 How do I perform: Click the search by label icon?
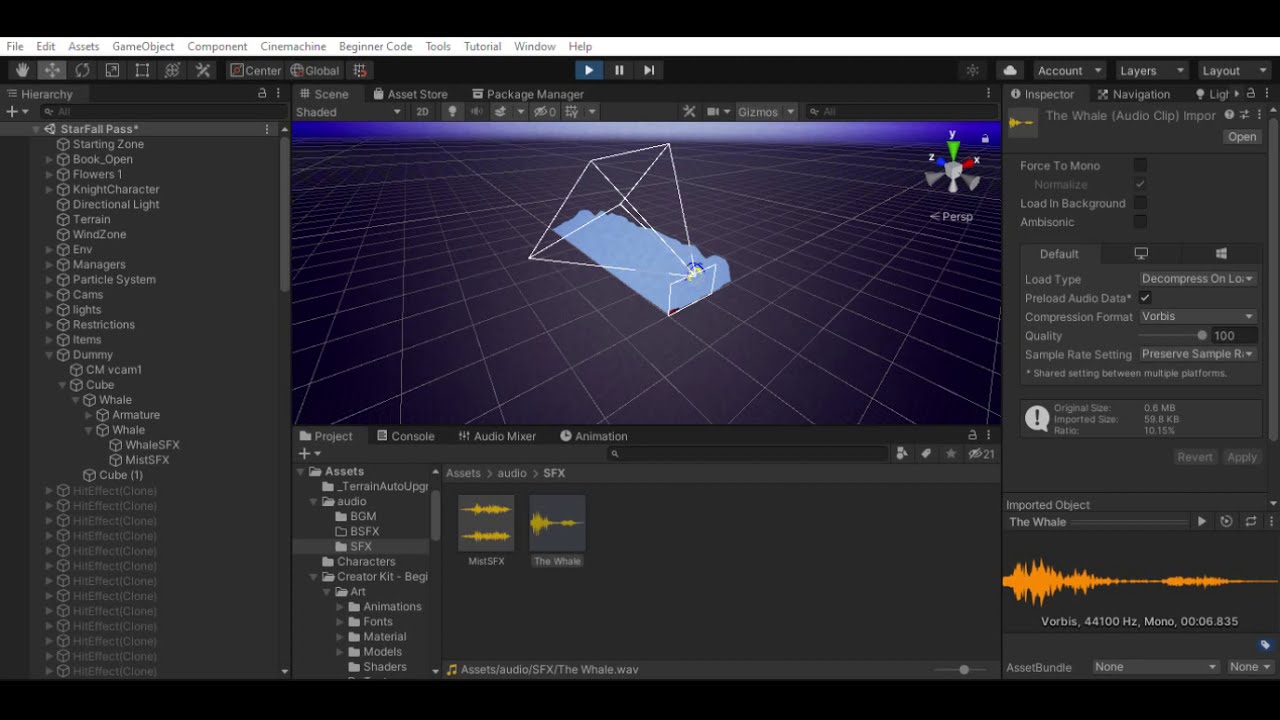coord(925,454)
